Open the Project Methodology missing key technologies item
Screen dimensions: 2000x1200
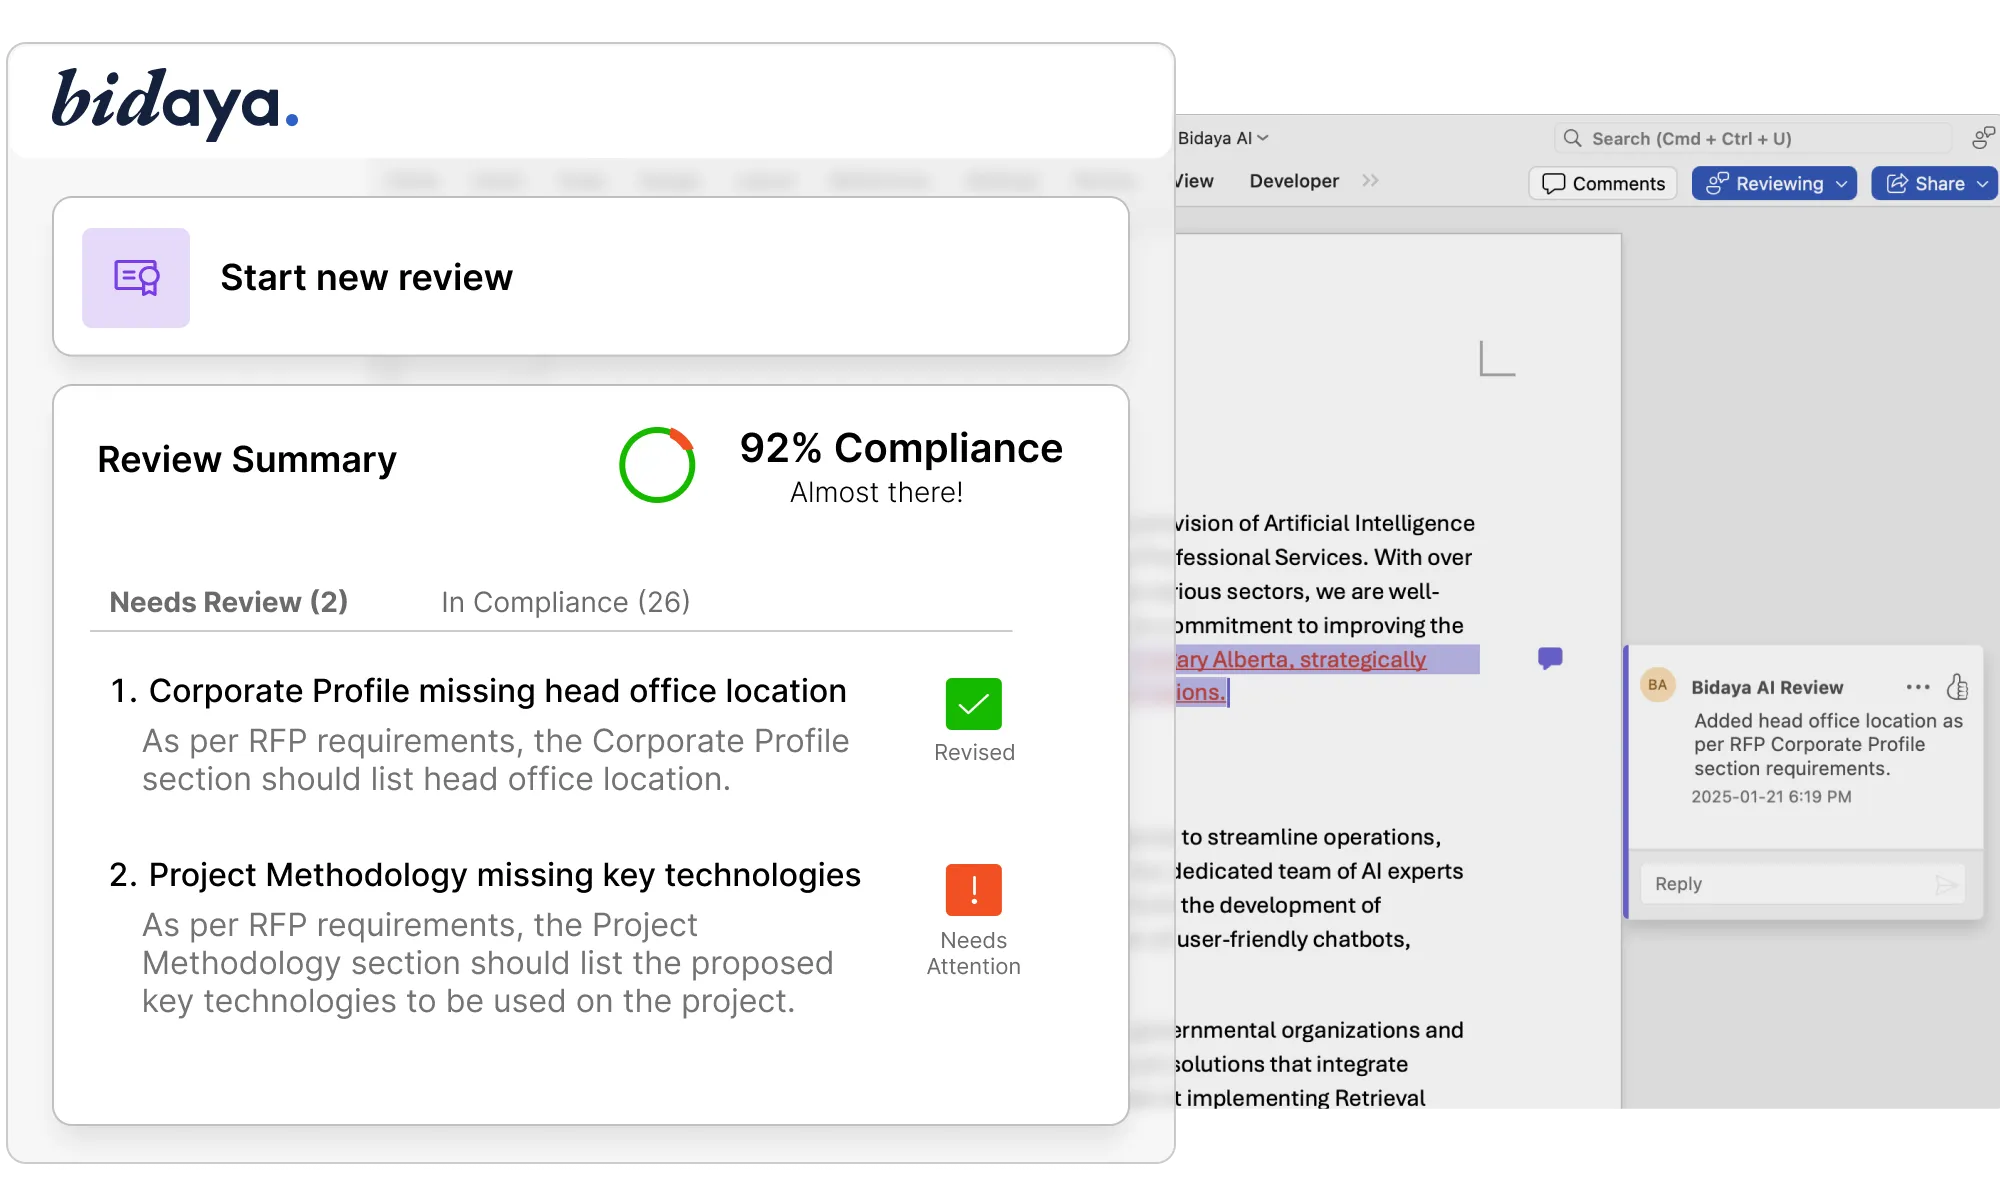485,875
